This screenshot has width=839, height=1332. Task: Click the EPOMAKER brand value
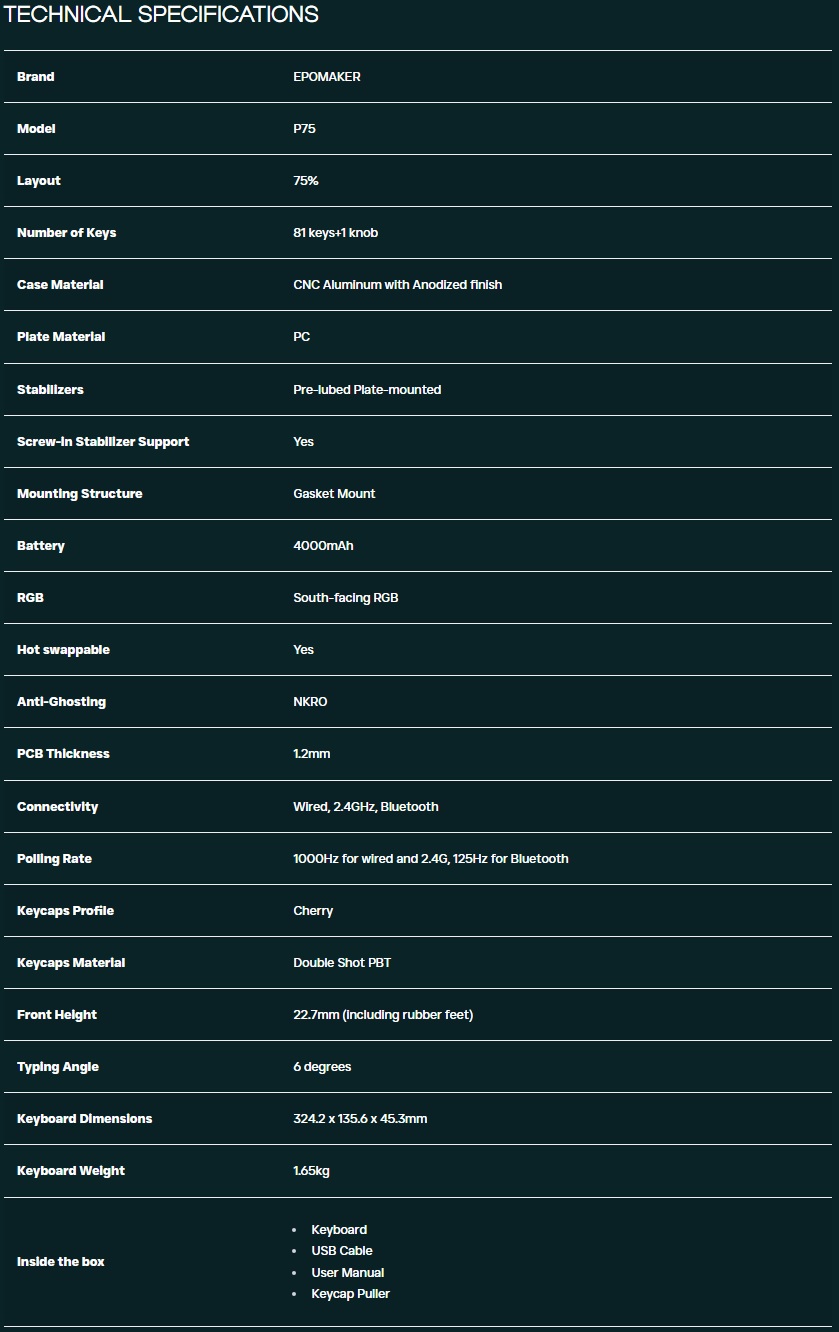pyautogui.click(x=327, y=77)
